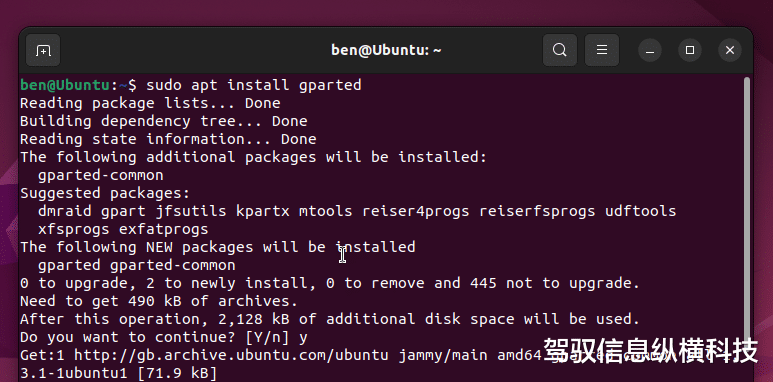Click the word 'udftools' in suggestions
Viewport: 773px width, 382px height.
point(640,211)
